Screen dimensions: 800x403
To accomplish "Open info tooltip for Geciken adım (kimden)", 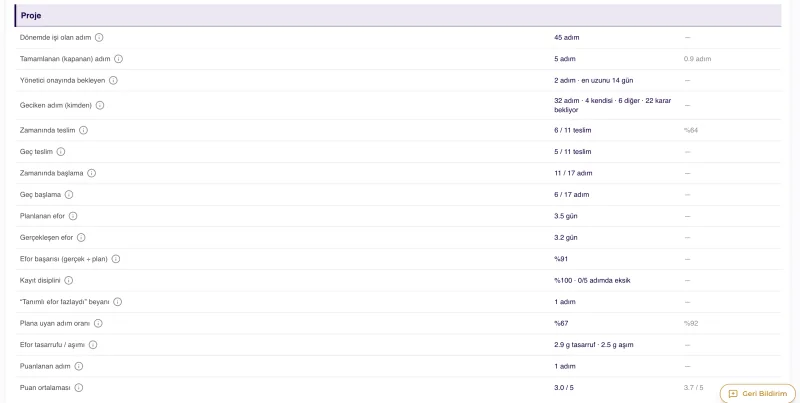I will [100, 105].
